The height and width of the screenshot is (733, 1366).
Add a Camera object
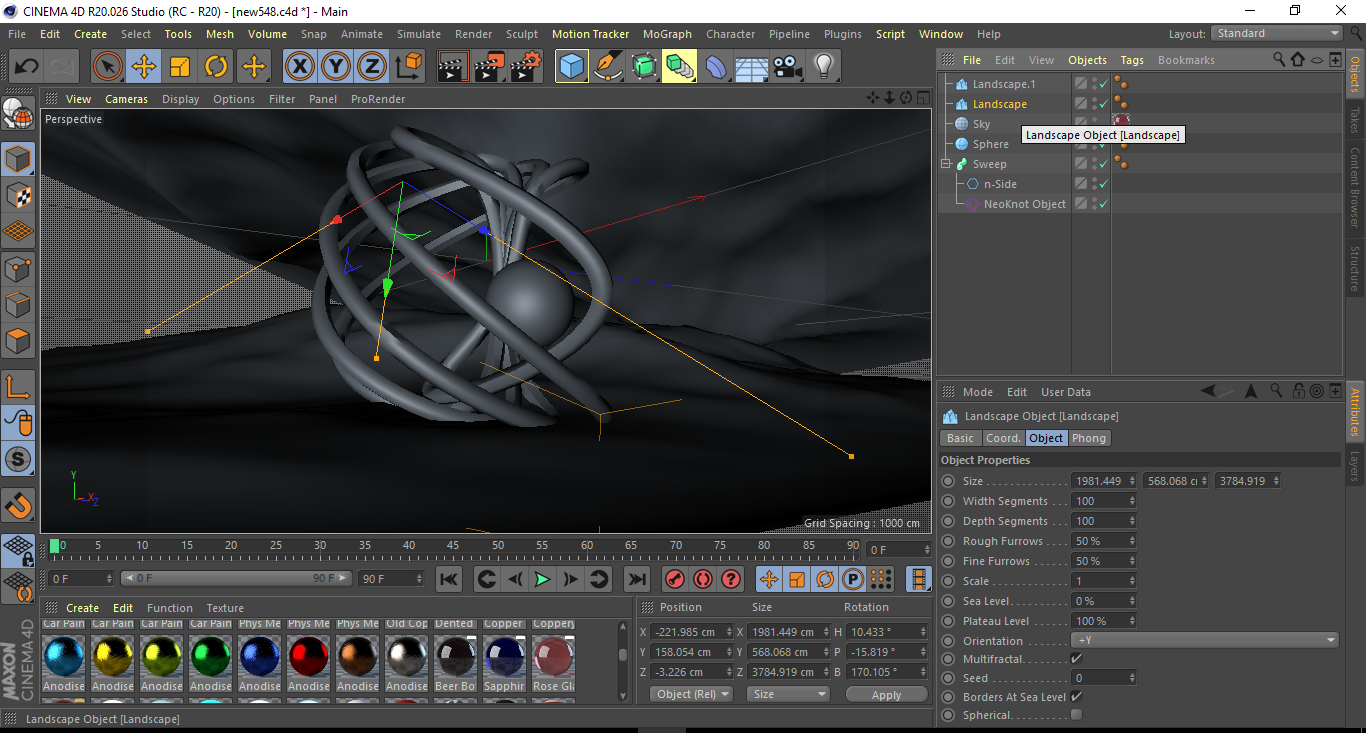(788, 67)
